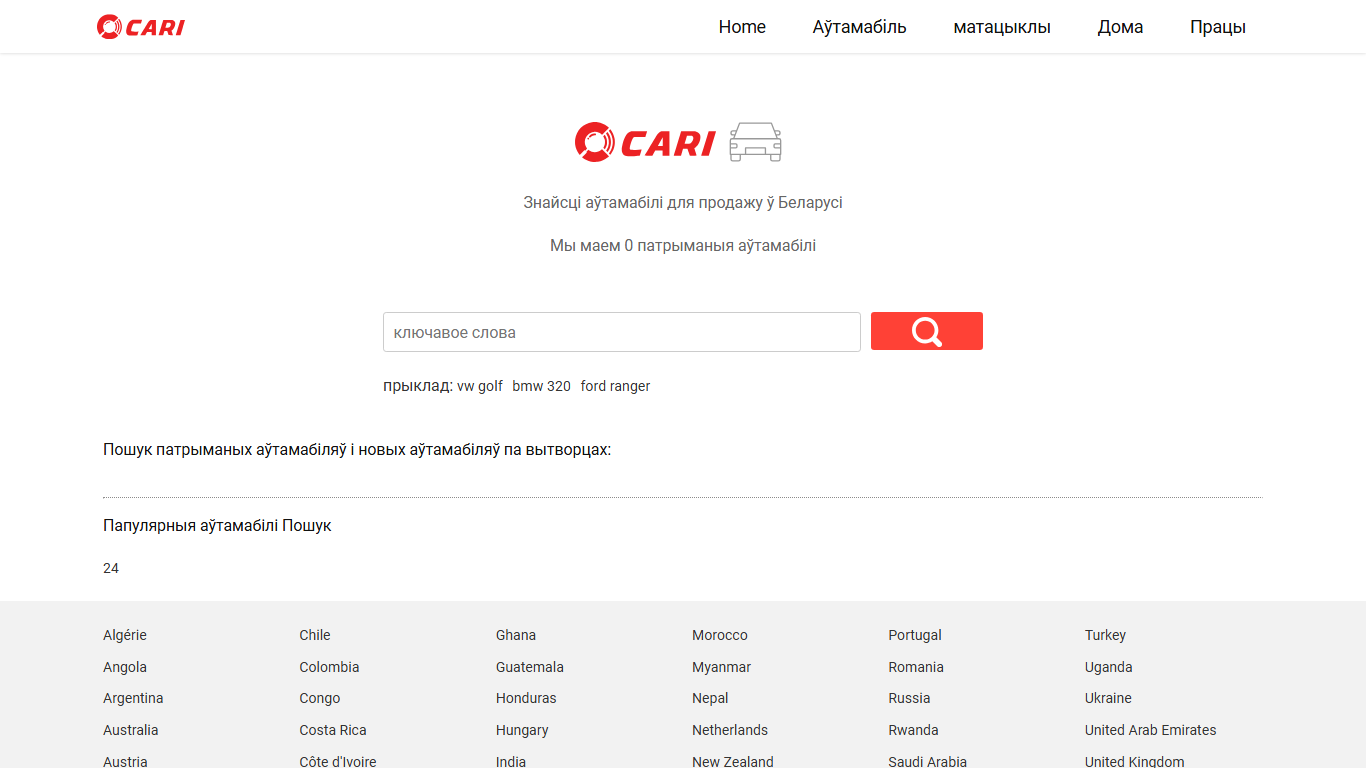Viewport: 1366px width, 768px height.
Task: Open the Australia country link
Action: [x=131, y=730]
